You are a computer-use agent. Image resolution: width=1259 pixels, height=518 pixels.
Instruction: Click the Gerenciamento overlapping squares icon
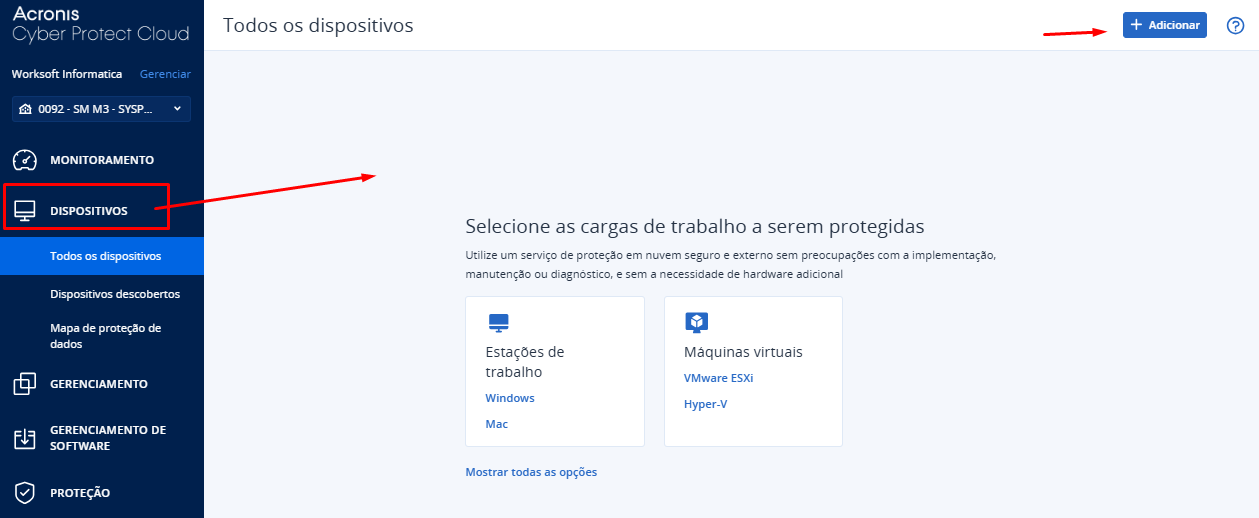coord(25,384)
